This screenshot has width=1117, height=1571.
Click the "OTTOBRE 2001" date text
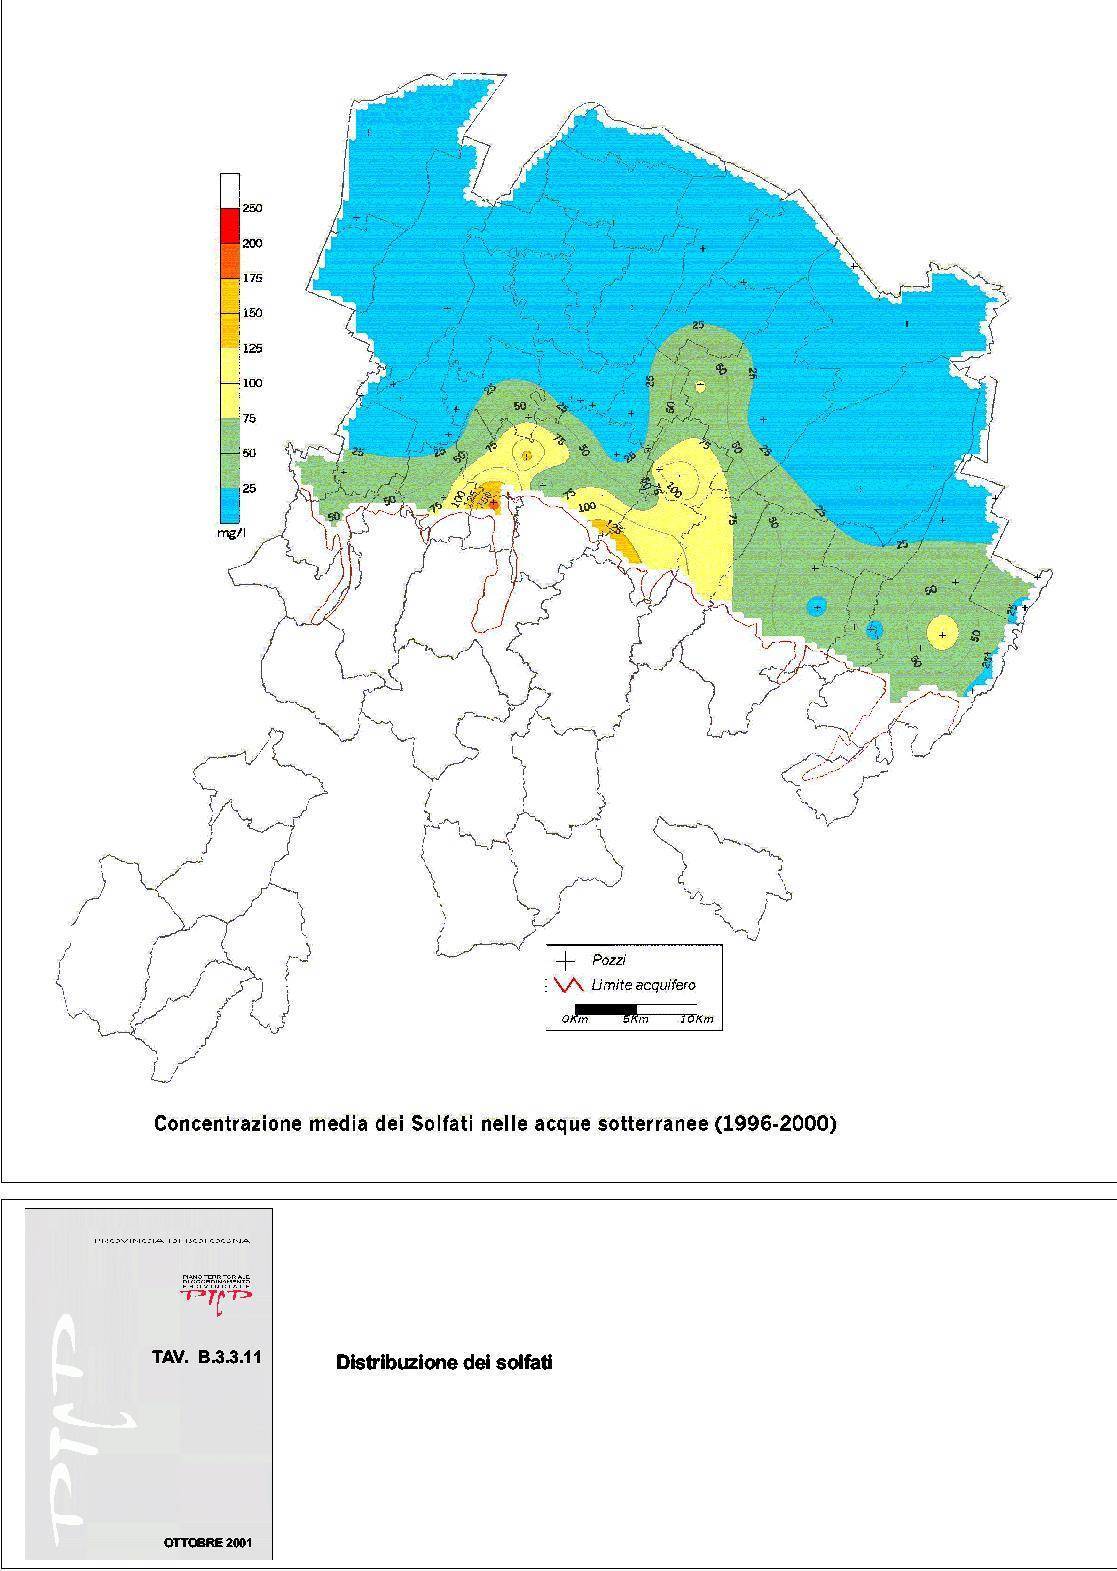click(x=208, y=1543)
